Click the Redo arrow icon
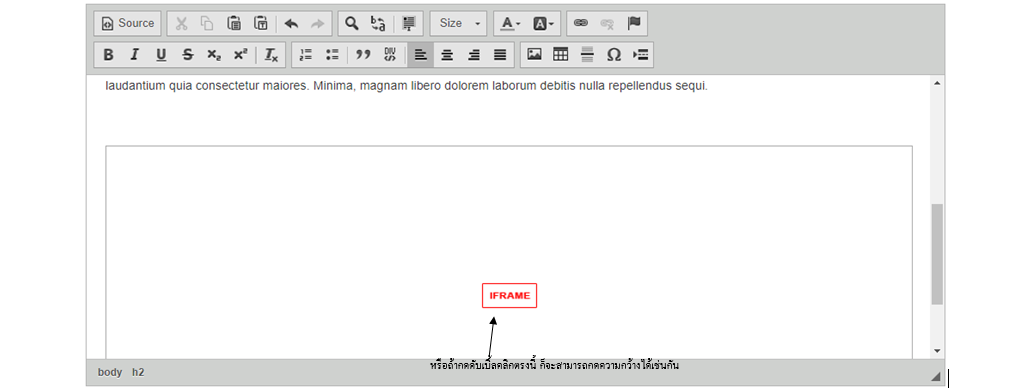1022x392 pixels. point(317,23)
